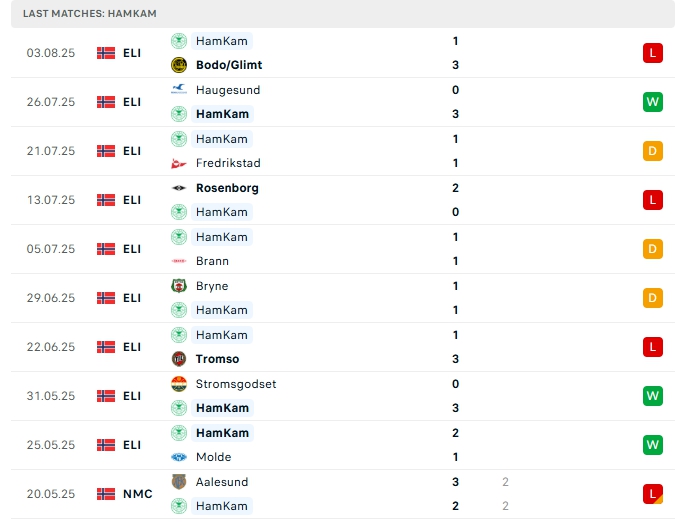The height and width of the screenshot is (522, 684).
Task: Click the green W badge for Molde match
Action: click(x=653, y=445)
